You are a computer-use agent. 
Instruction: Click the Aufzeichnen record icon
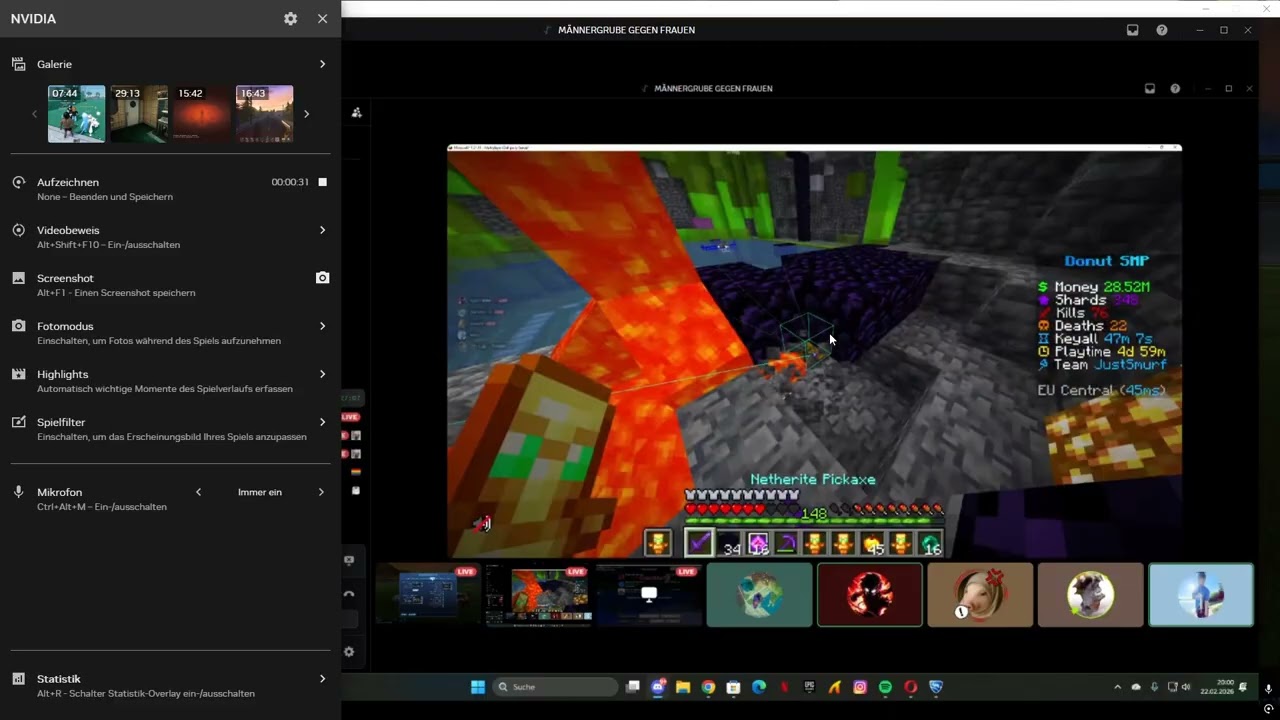pos(18,182)
